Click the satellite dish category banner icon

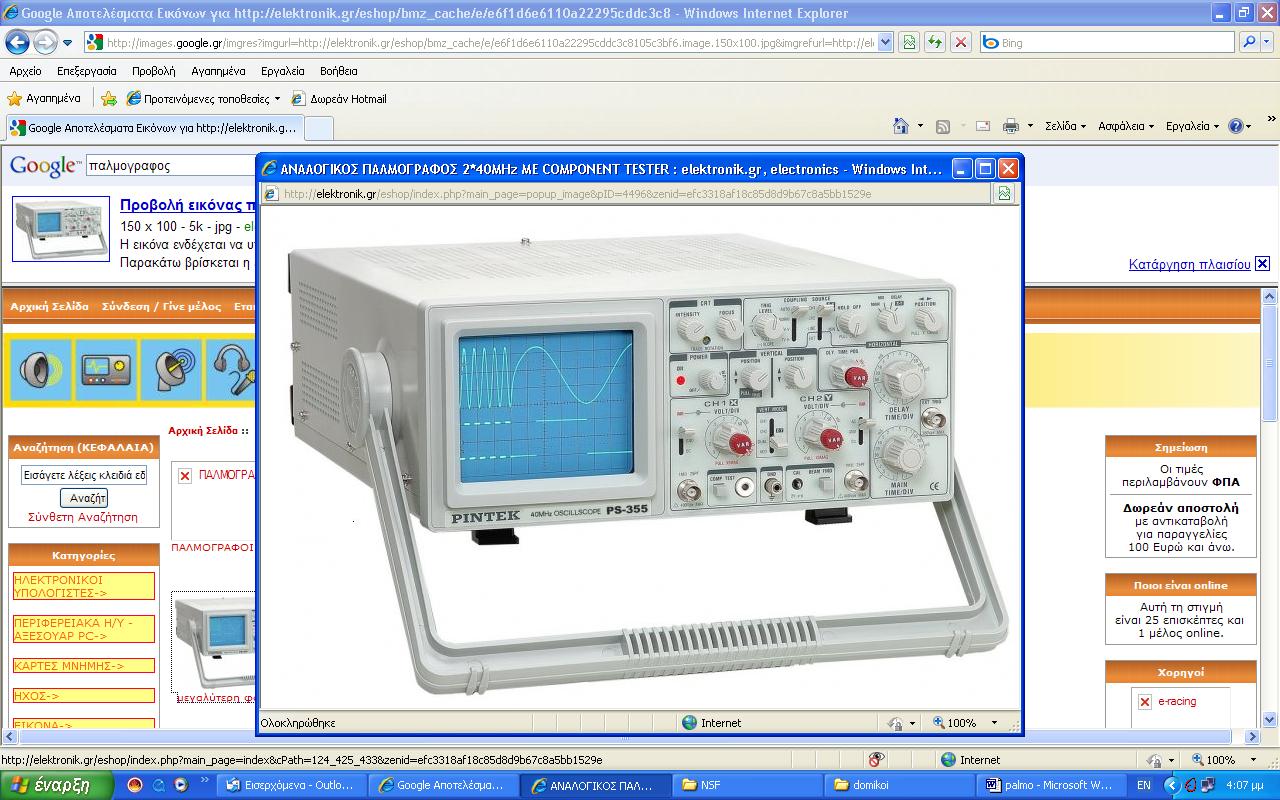pyautogui.click(x=171, y=370)
